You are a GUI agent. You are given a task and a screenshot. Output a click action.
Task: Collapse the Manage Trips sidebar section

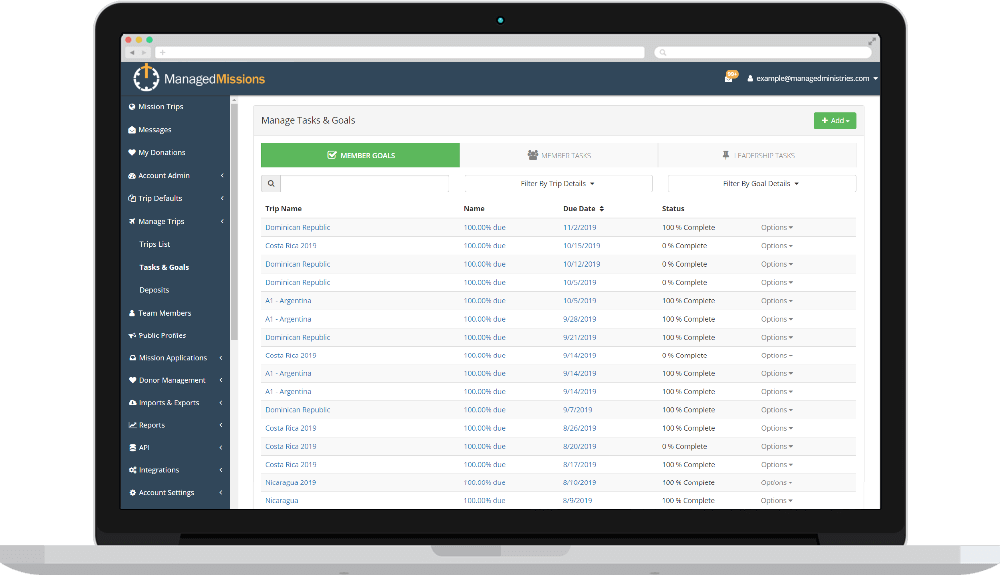[220, 222]
